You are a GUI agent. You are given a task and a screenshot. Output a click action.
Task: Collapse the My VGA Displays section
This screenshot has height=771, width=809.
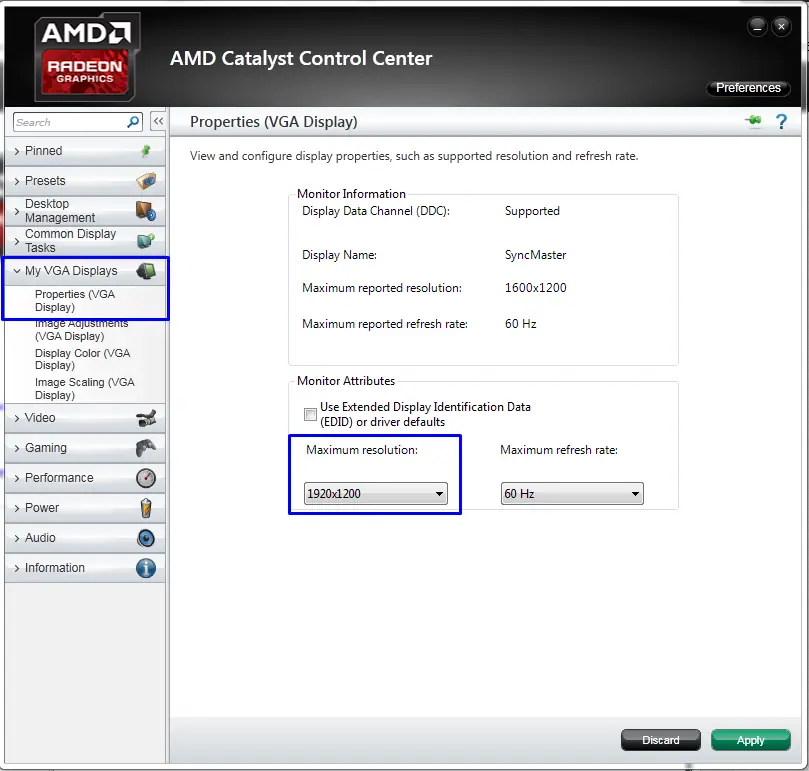tap(85, 271)
